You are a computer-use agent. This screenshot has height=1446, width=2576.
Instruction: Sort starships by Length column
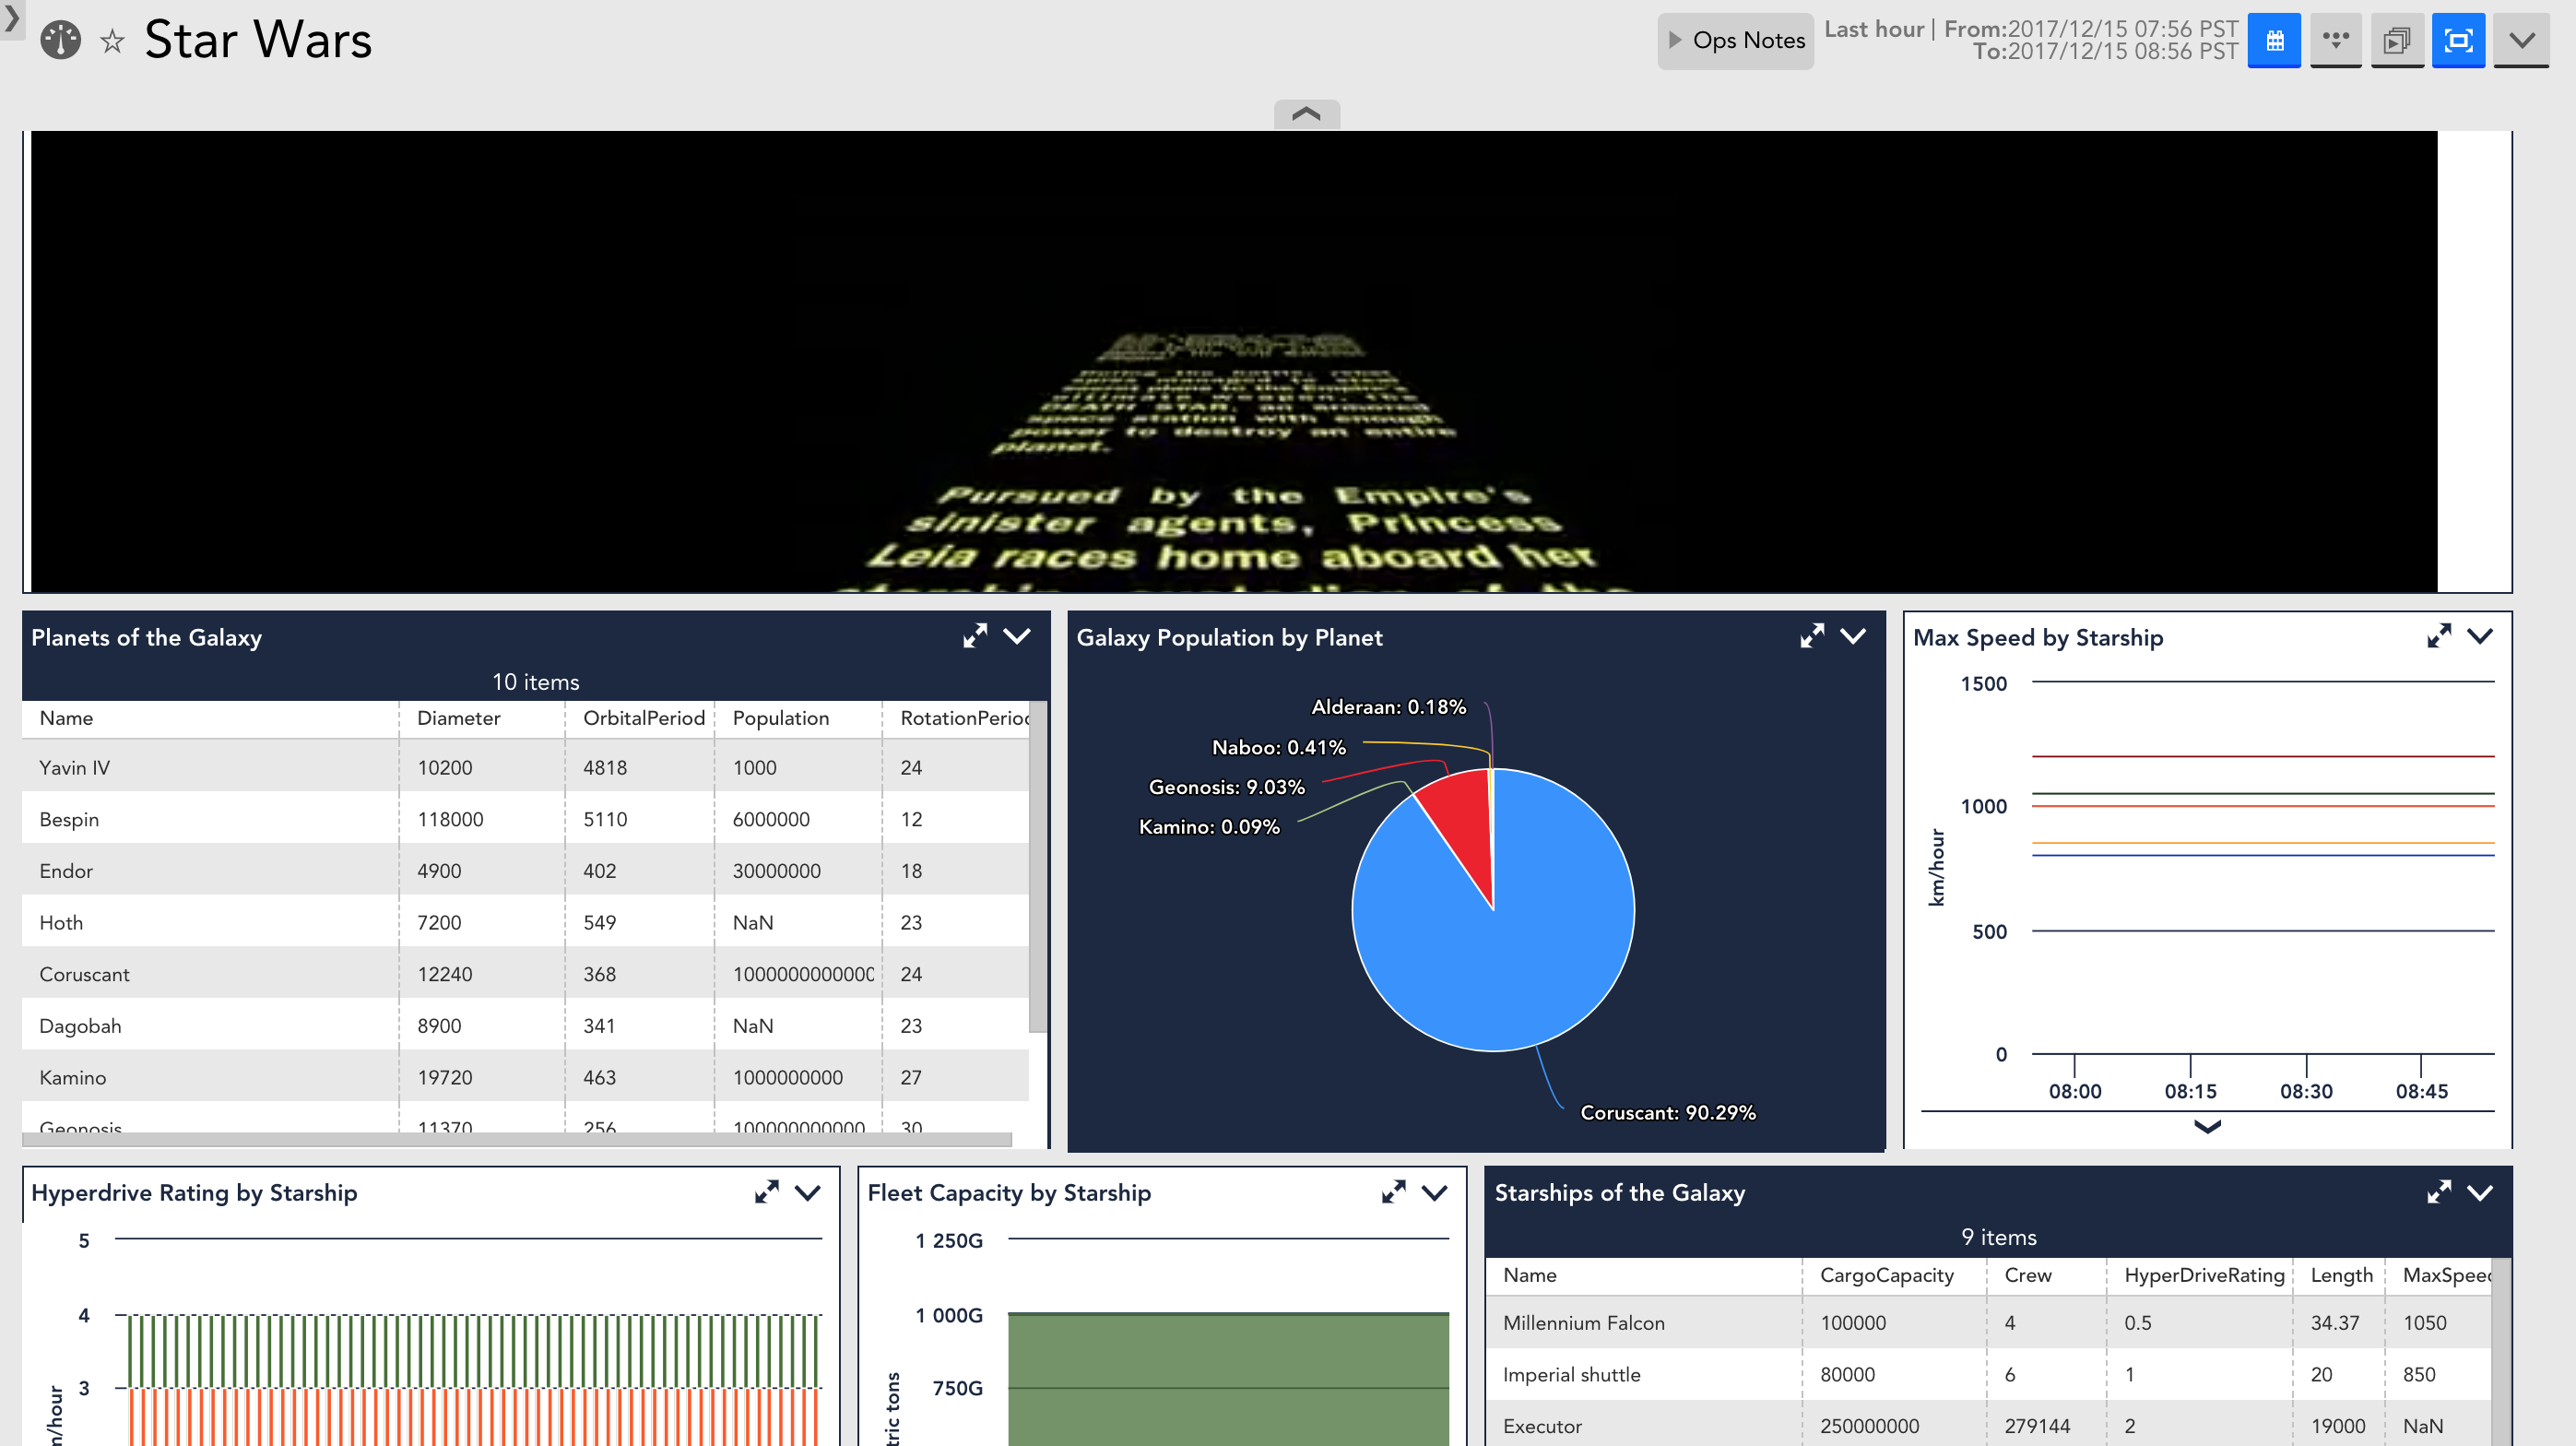click(2339, 1275)
